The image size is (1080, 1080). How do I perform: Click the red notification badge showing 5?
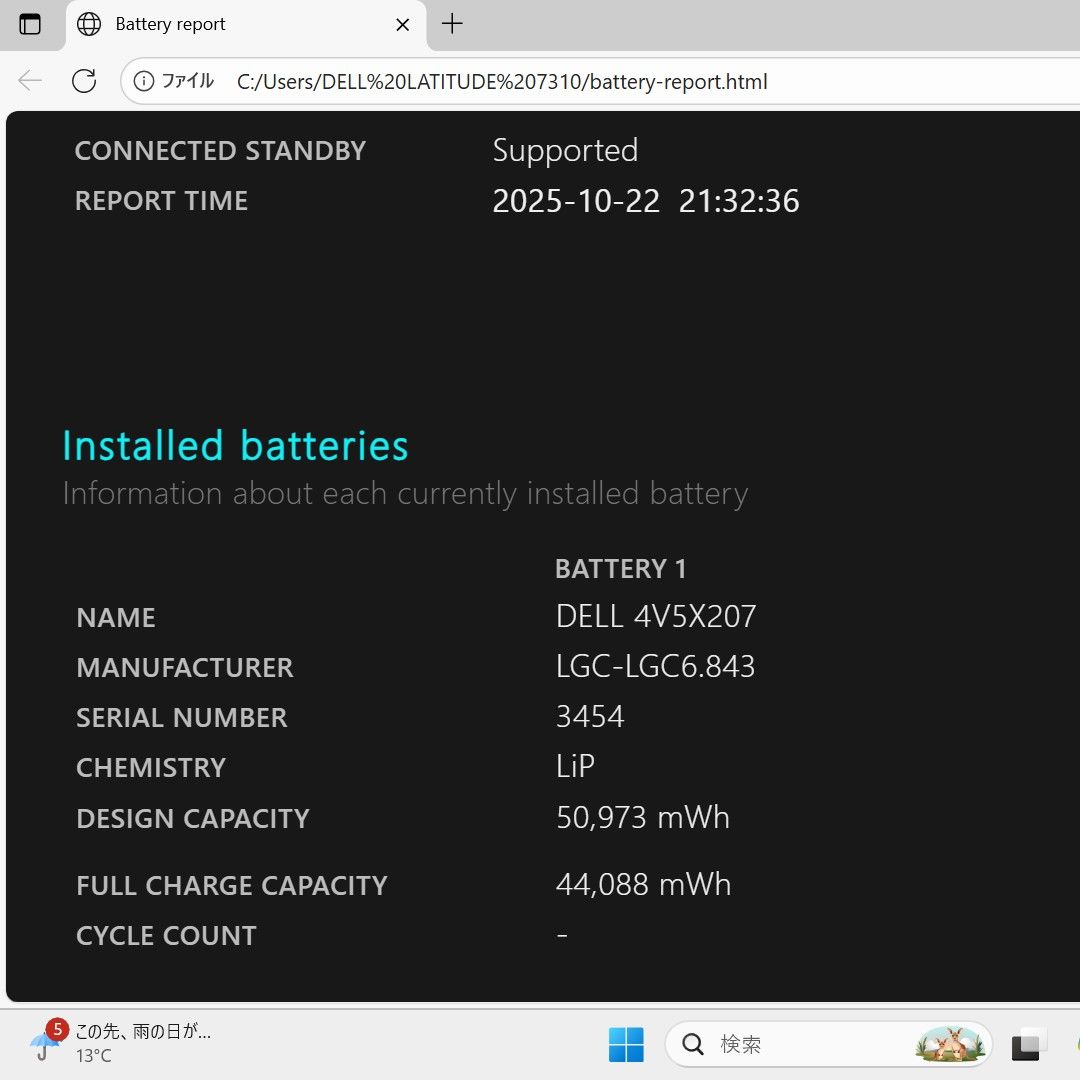58,1028
